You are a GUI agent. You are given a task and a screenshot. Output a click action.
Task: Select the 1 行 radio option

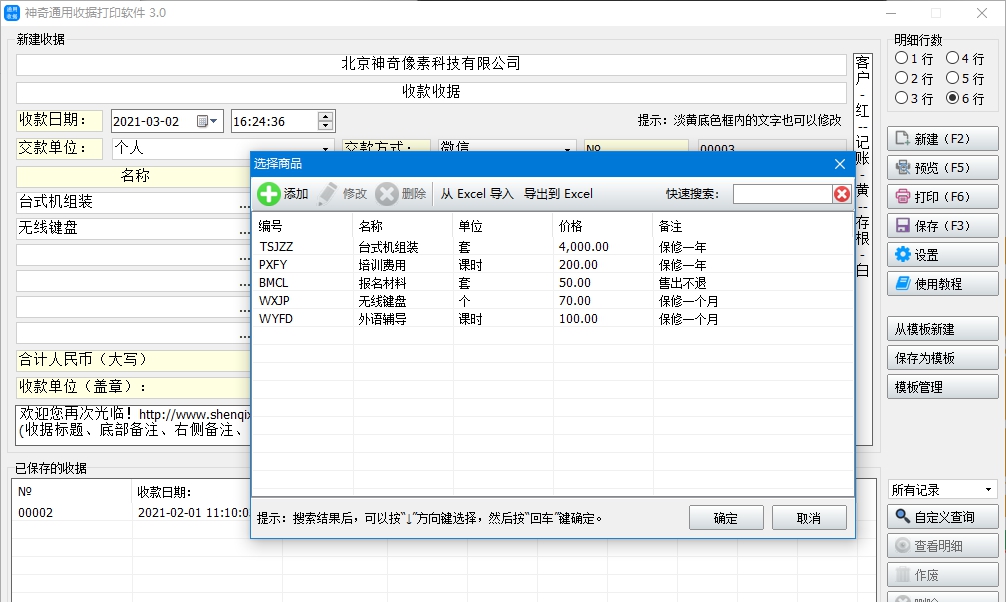(902, 59)
